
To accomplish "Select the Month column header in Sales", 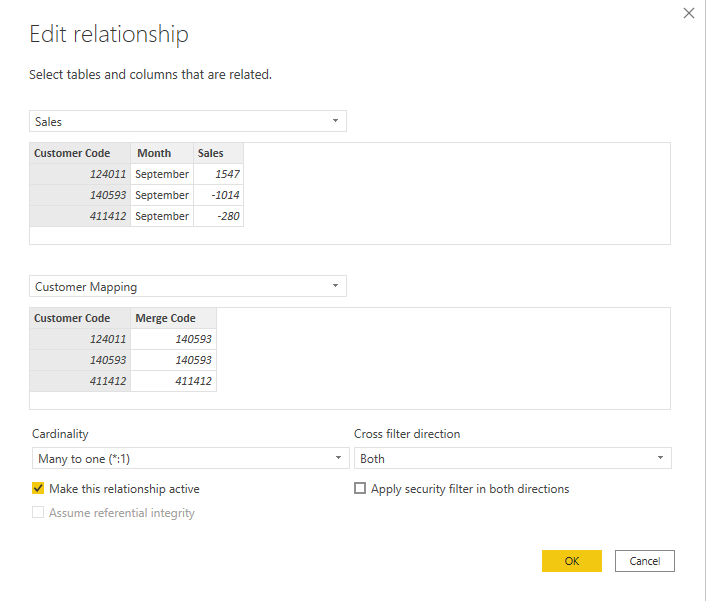I will click(x=162, y=153).
